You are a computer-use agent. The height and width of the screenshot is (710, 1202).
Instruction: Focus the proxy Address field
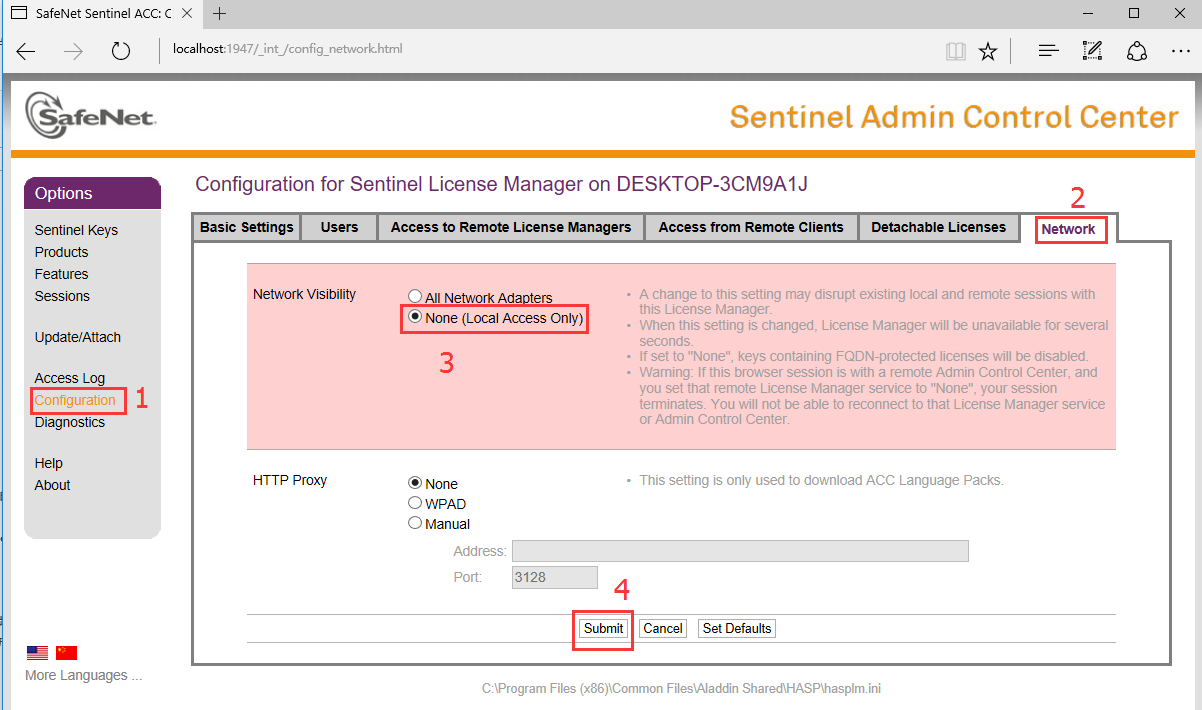[x=740, y=551]
